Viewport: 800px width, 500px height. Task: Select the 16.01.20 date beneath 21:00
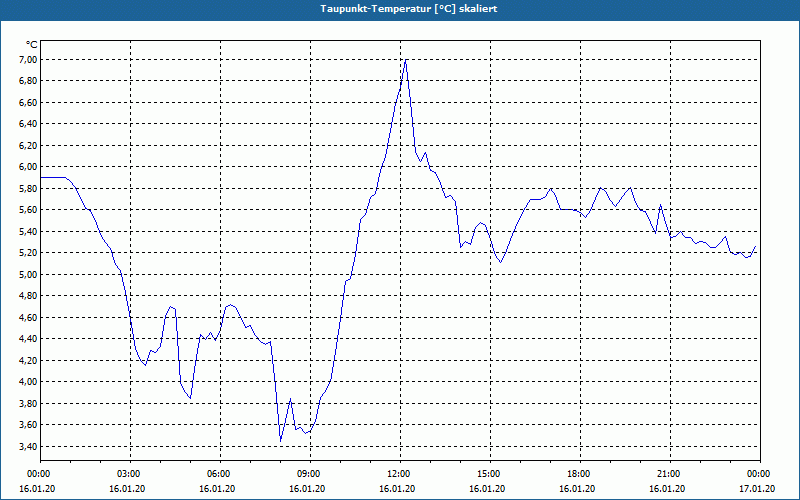point(667,489)
